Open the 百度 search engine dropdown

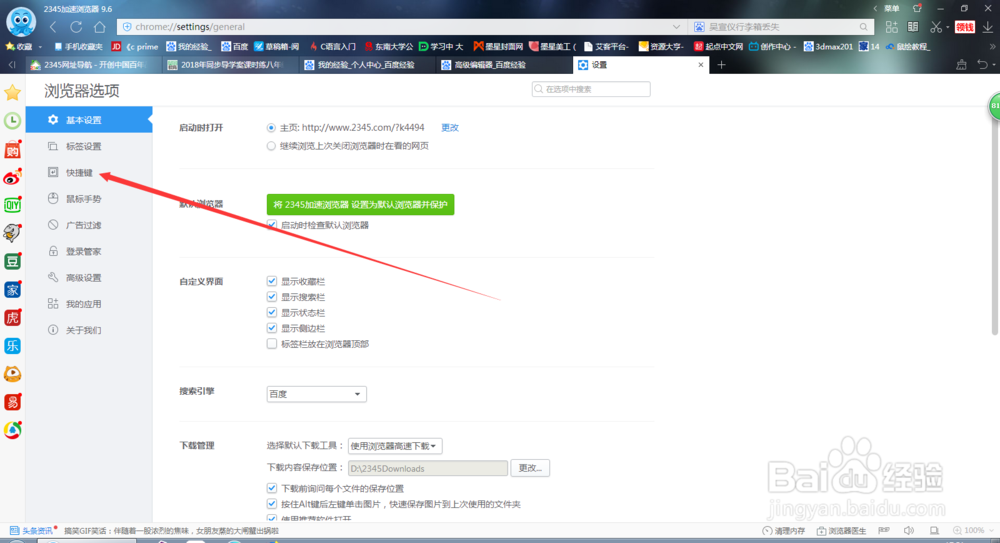click(x=316, y=394)
